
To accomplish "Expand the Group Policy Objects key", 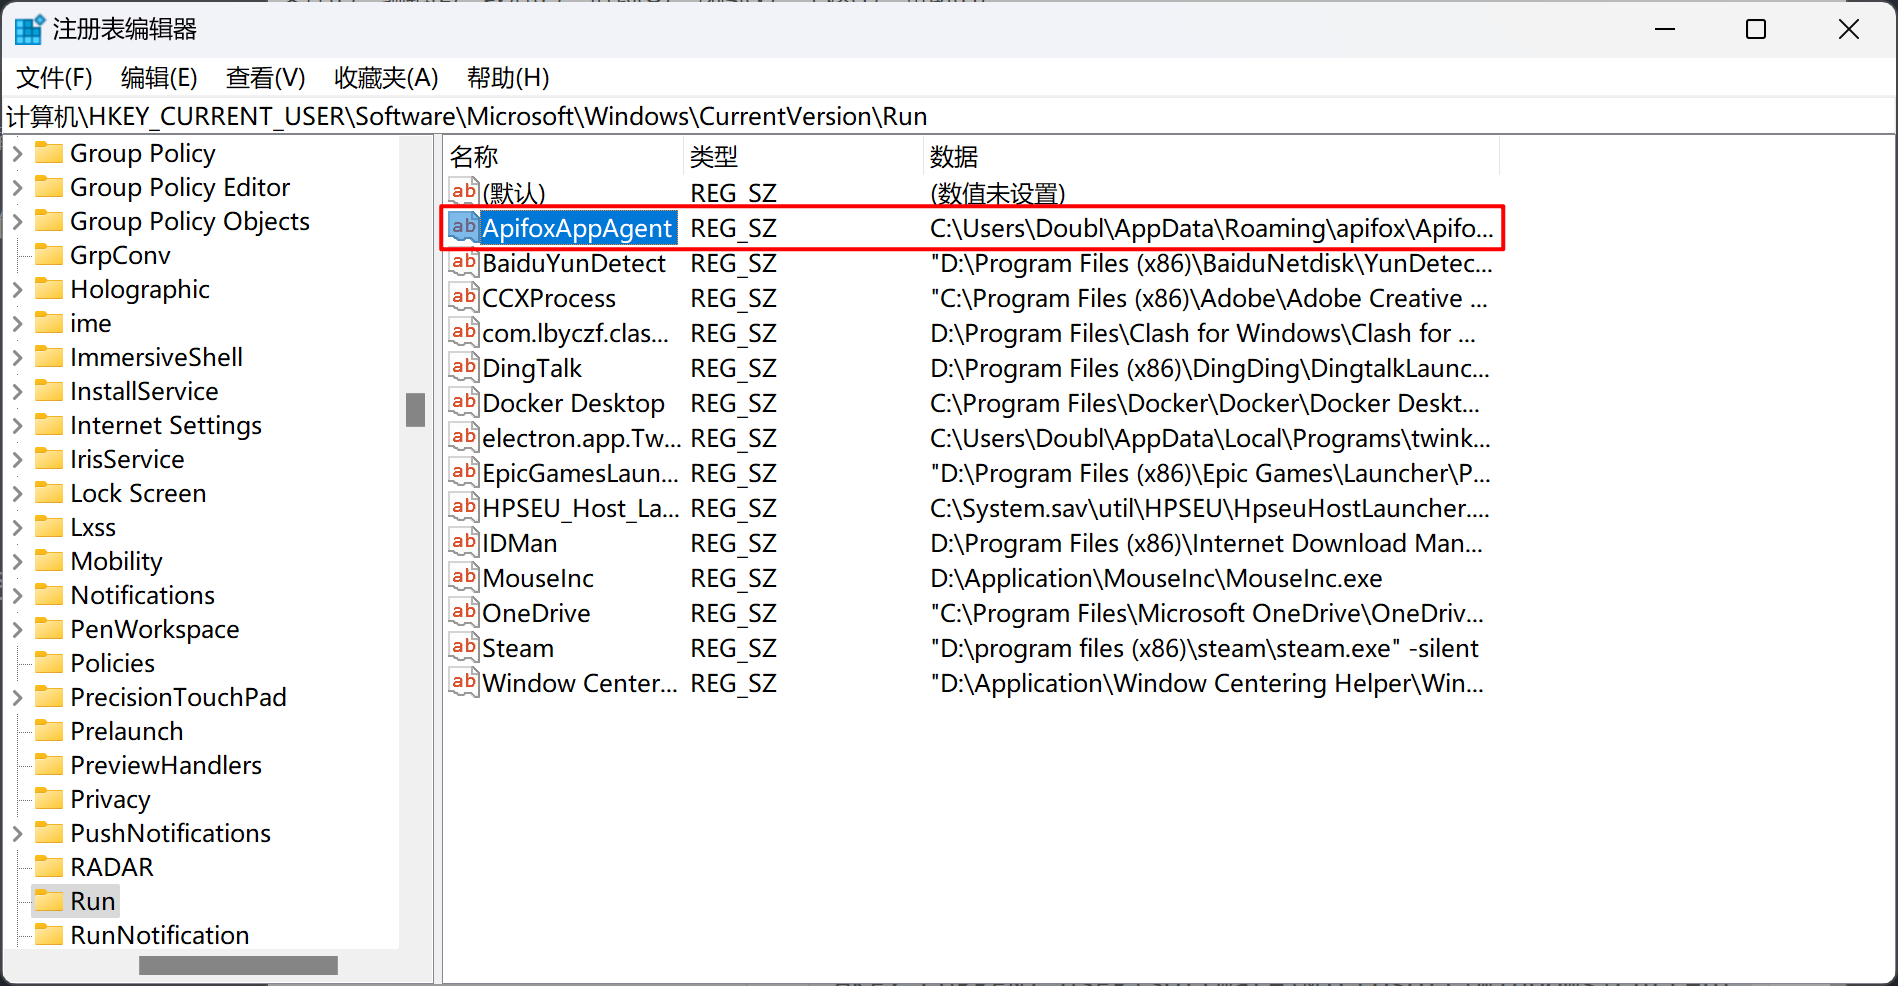I will point(17,222).
